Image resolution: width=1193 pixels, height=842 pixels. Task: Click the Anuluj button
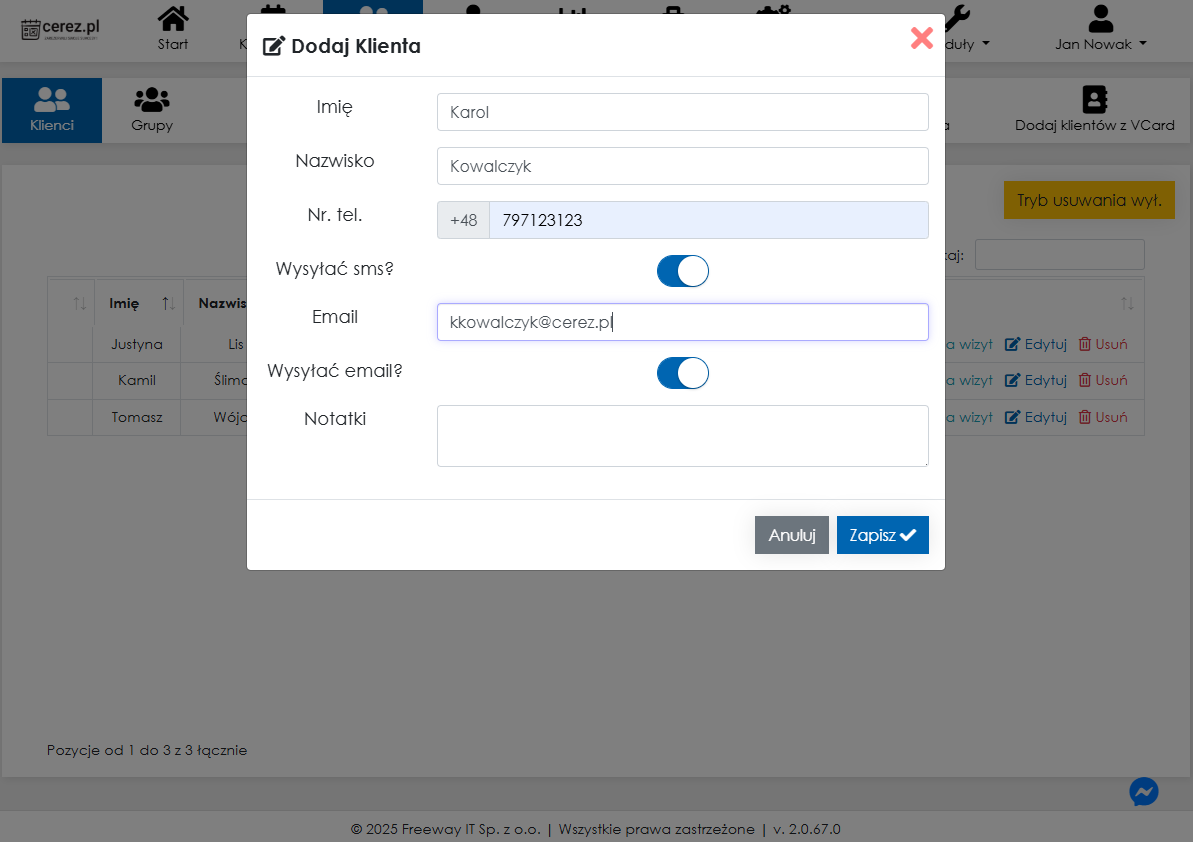coord(791,535)
